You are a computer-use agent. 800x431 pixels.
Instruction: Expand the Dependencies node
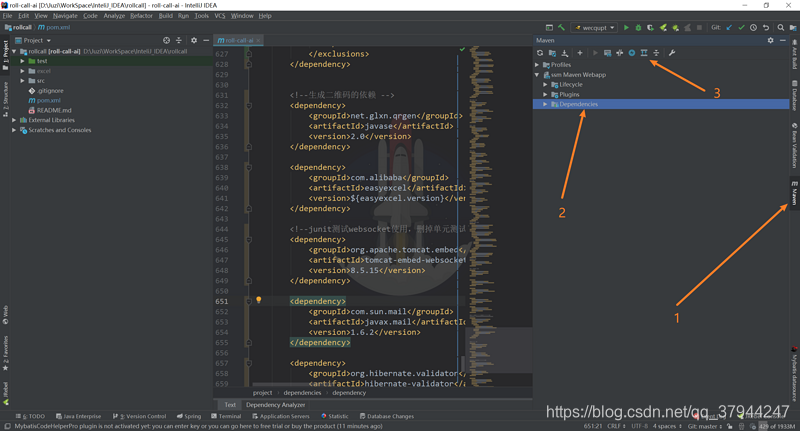tap(545, 104)
